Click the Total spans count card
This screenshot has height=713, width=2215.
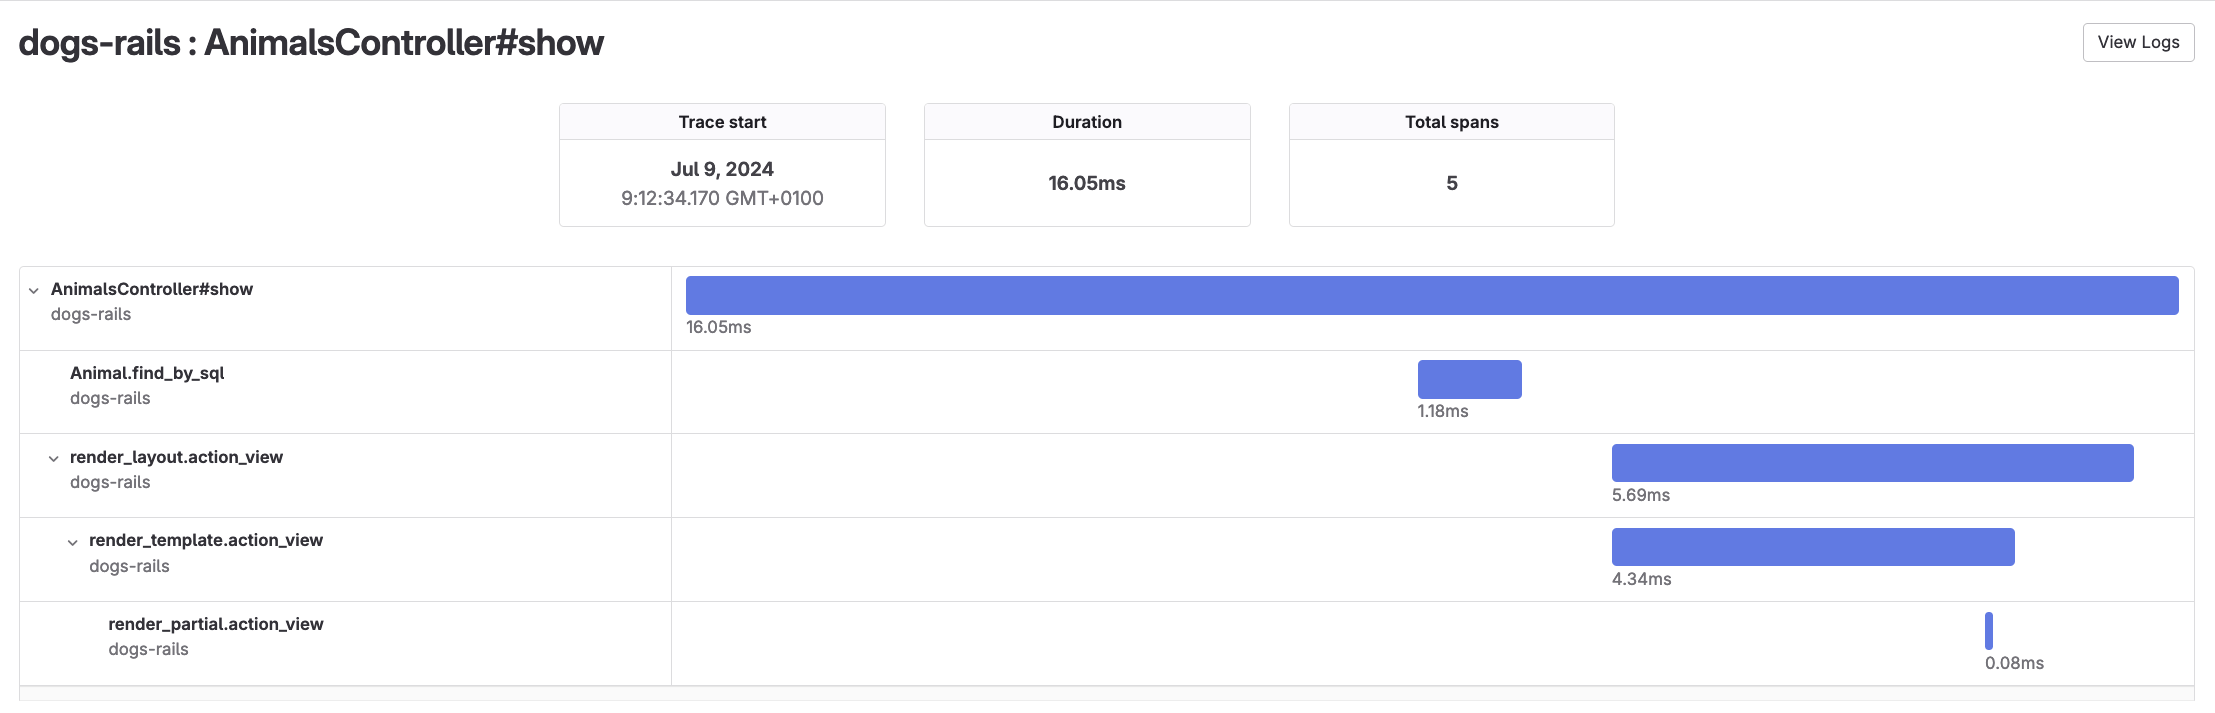(x=1451, y=165)
